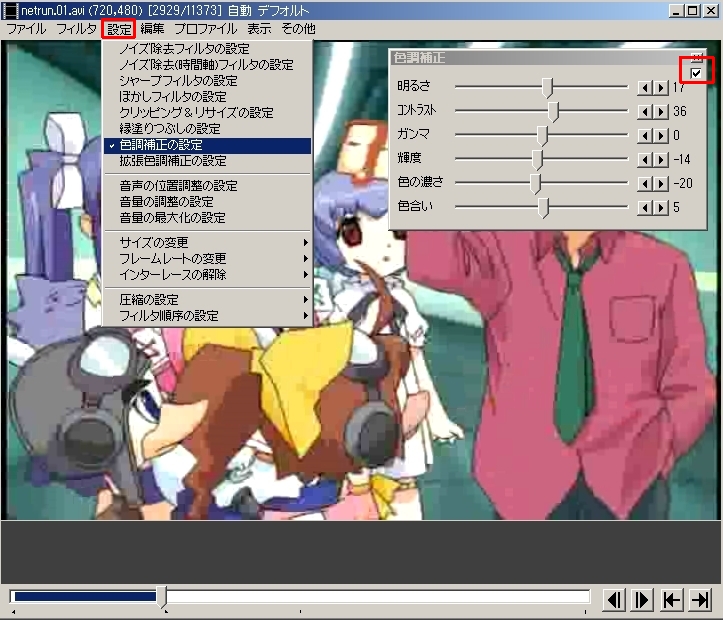This screenshot has height=620, width=723.
Task: Expand the サイズの変更 submenu
Action: click(x=207, y=242)
